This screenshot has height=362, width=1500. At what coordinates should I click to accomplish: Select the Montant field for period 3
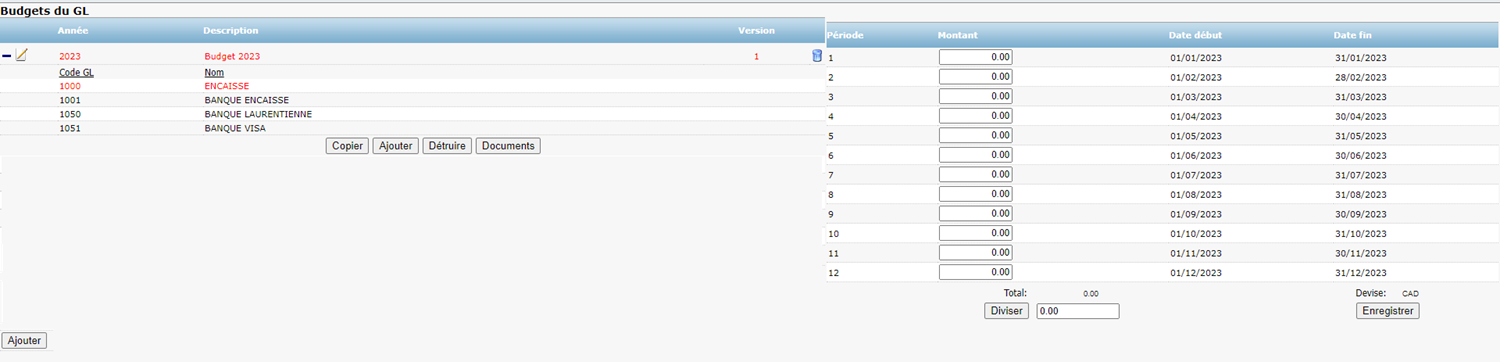[976, 96]
